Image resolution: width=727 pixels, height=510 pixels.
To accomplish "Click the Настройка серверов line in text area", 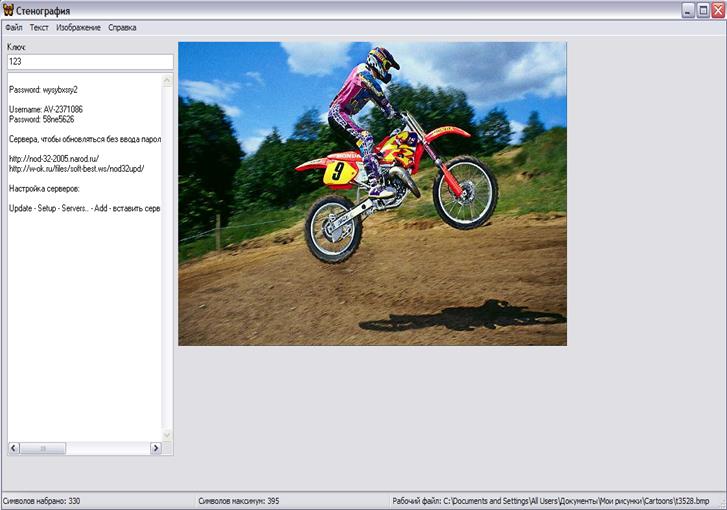I will [x=43, y=188].
